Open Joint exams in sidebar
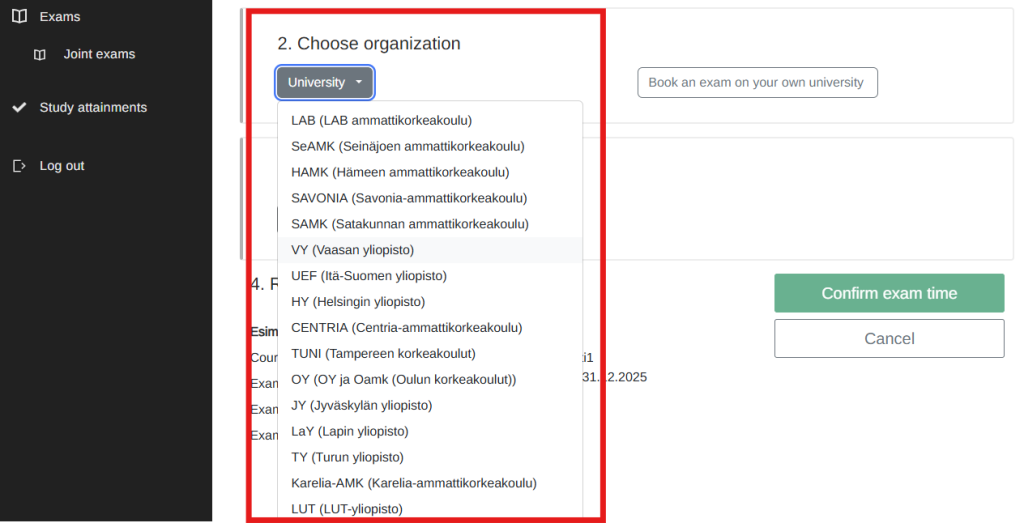Image resolution: width=1024 pixels, height=523 pixels. pyautogui.click(x=99, y=54)
